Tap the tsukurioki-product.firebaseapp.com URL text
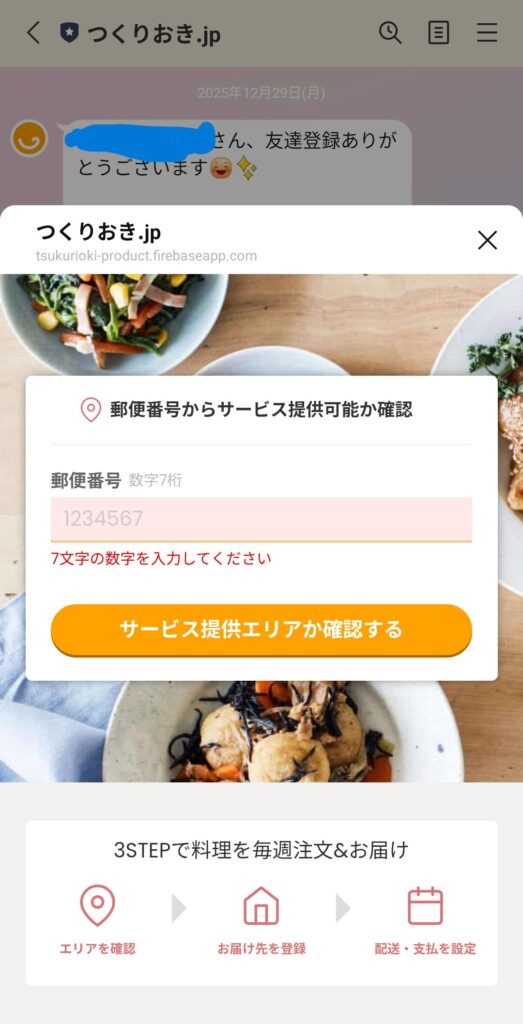The width and height of the screenshot is (523, 1024). click(x=146, y=256)
